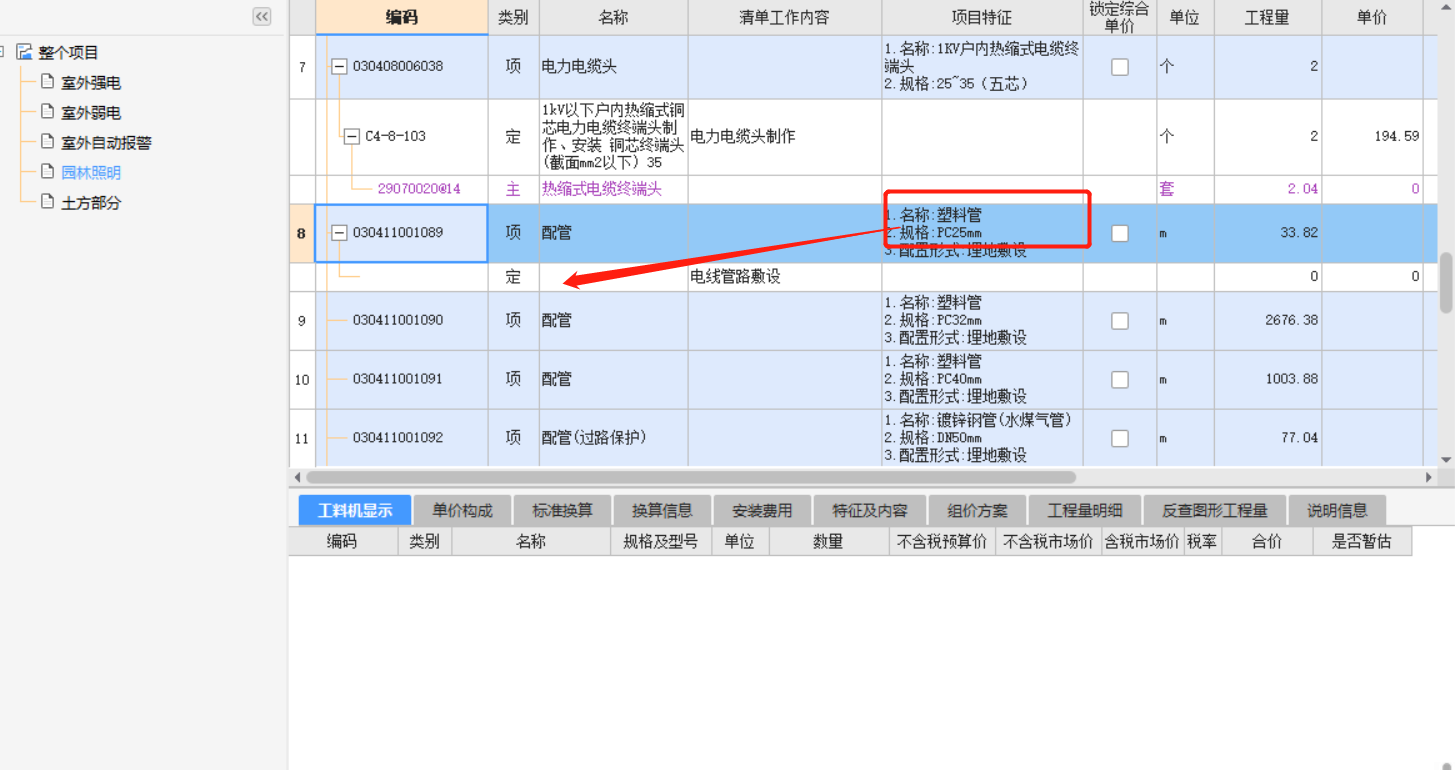Image resolution: width=1455 pixels, height=770 pixels.
Task: Click the 整个项目 root project icon
Action: pyautogui.click(x=25, y=52)
